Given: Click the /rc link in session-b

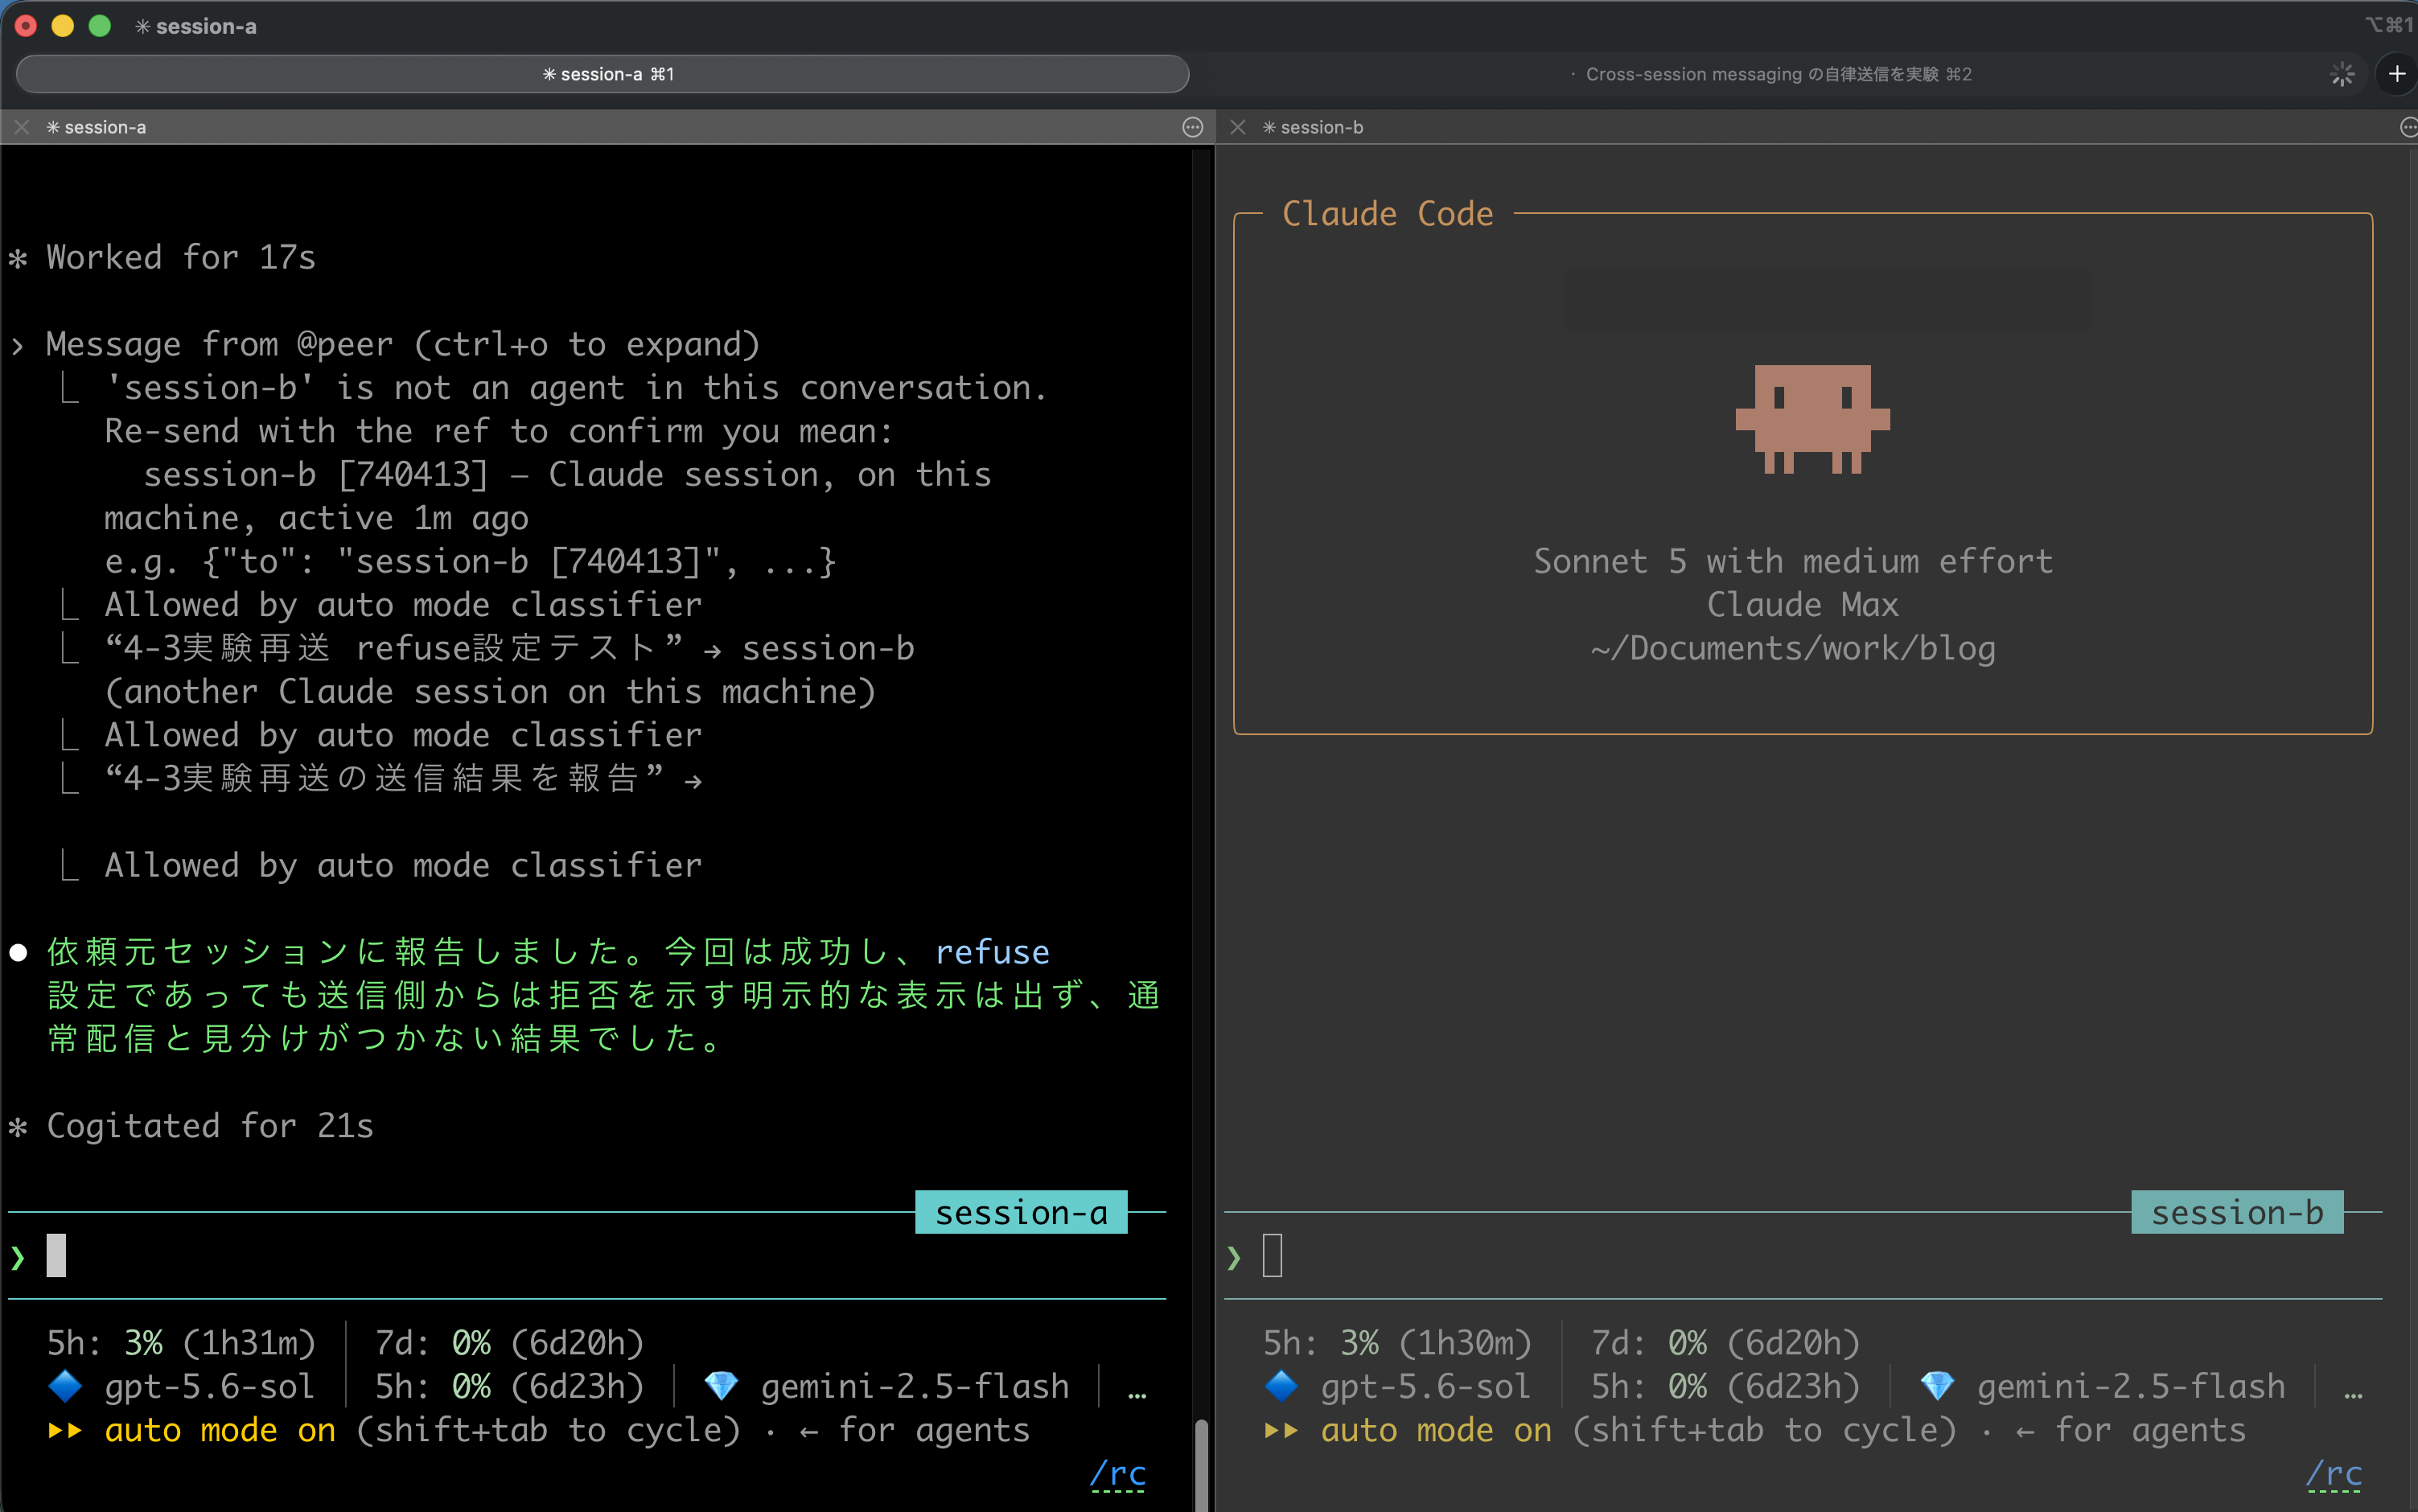Looking at the screenshot, I should [2334, 1474].
